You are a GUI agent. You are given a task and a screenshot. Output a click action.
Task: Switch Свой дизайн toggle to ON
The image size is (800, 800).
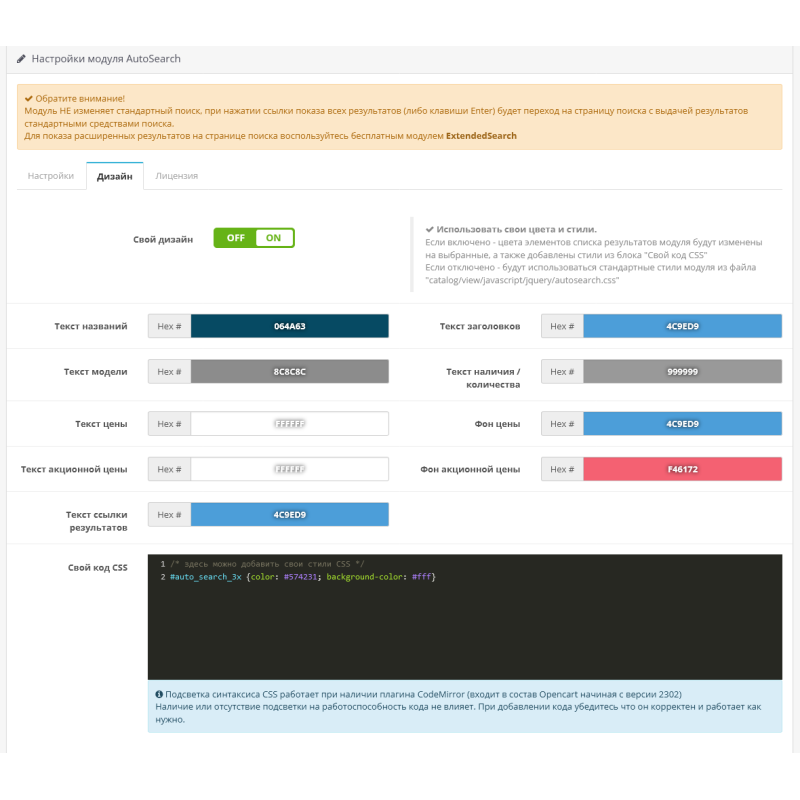coord(273,238)
